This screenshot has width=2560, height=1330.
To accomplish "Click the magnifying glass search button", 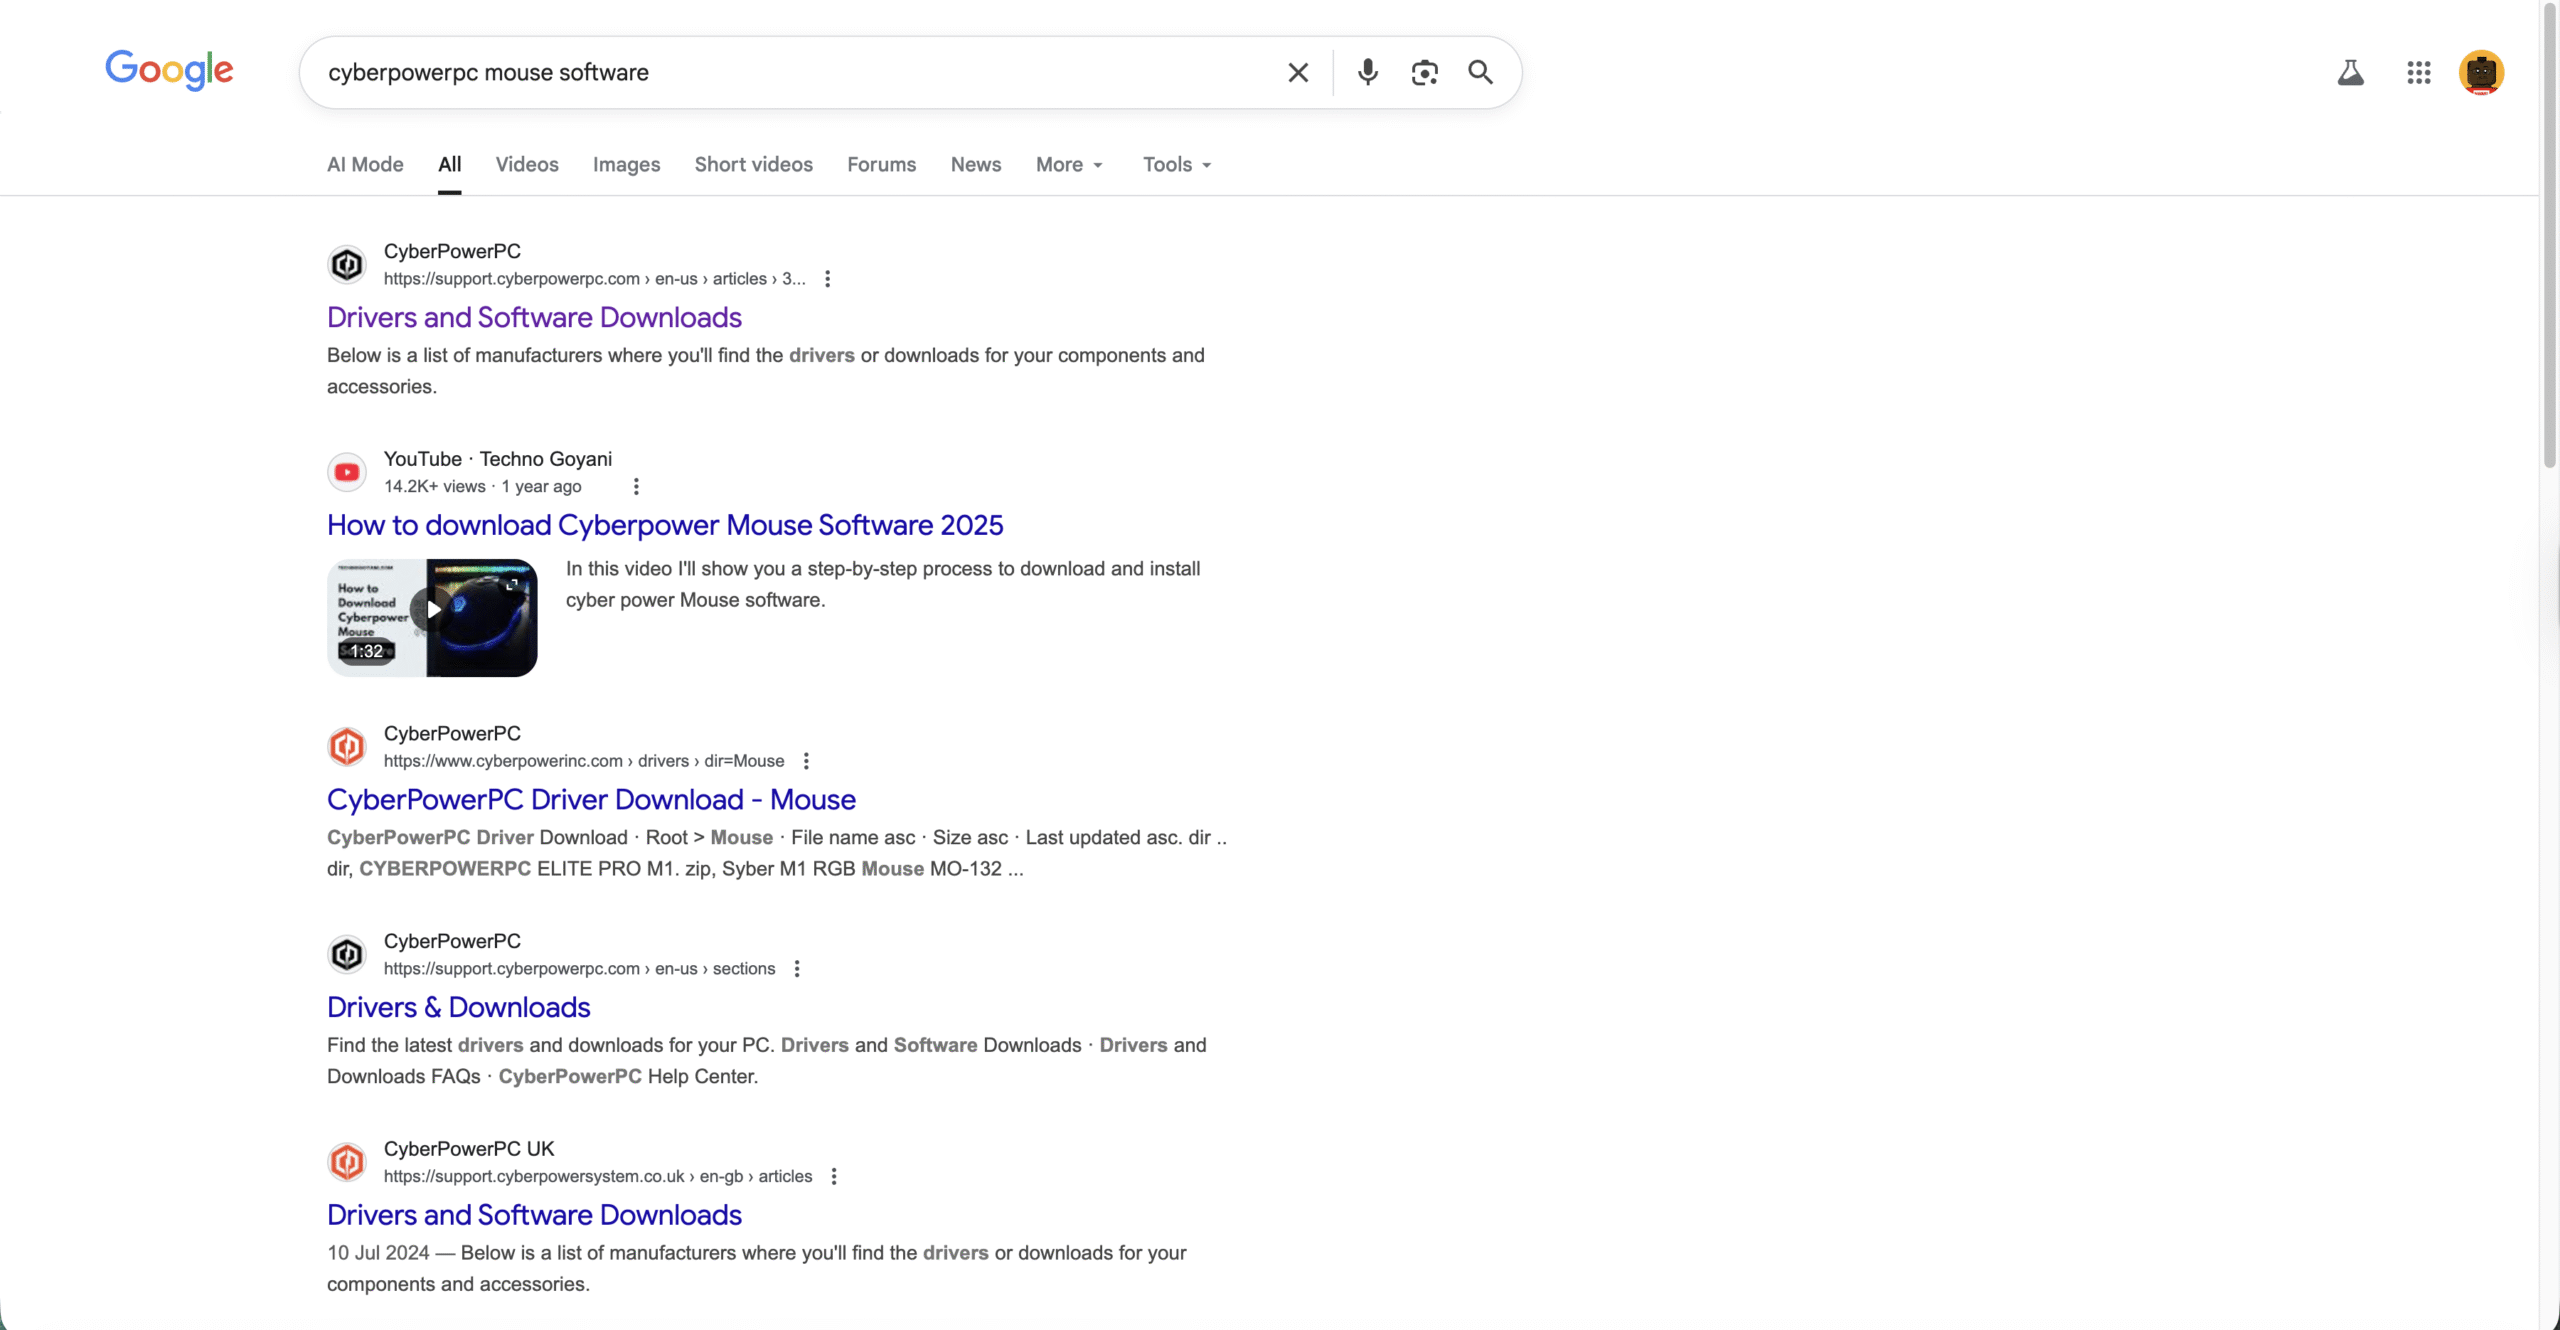I will coord(1480,72).
